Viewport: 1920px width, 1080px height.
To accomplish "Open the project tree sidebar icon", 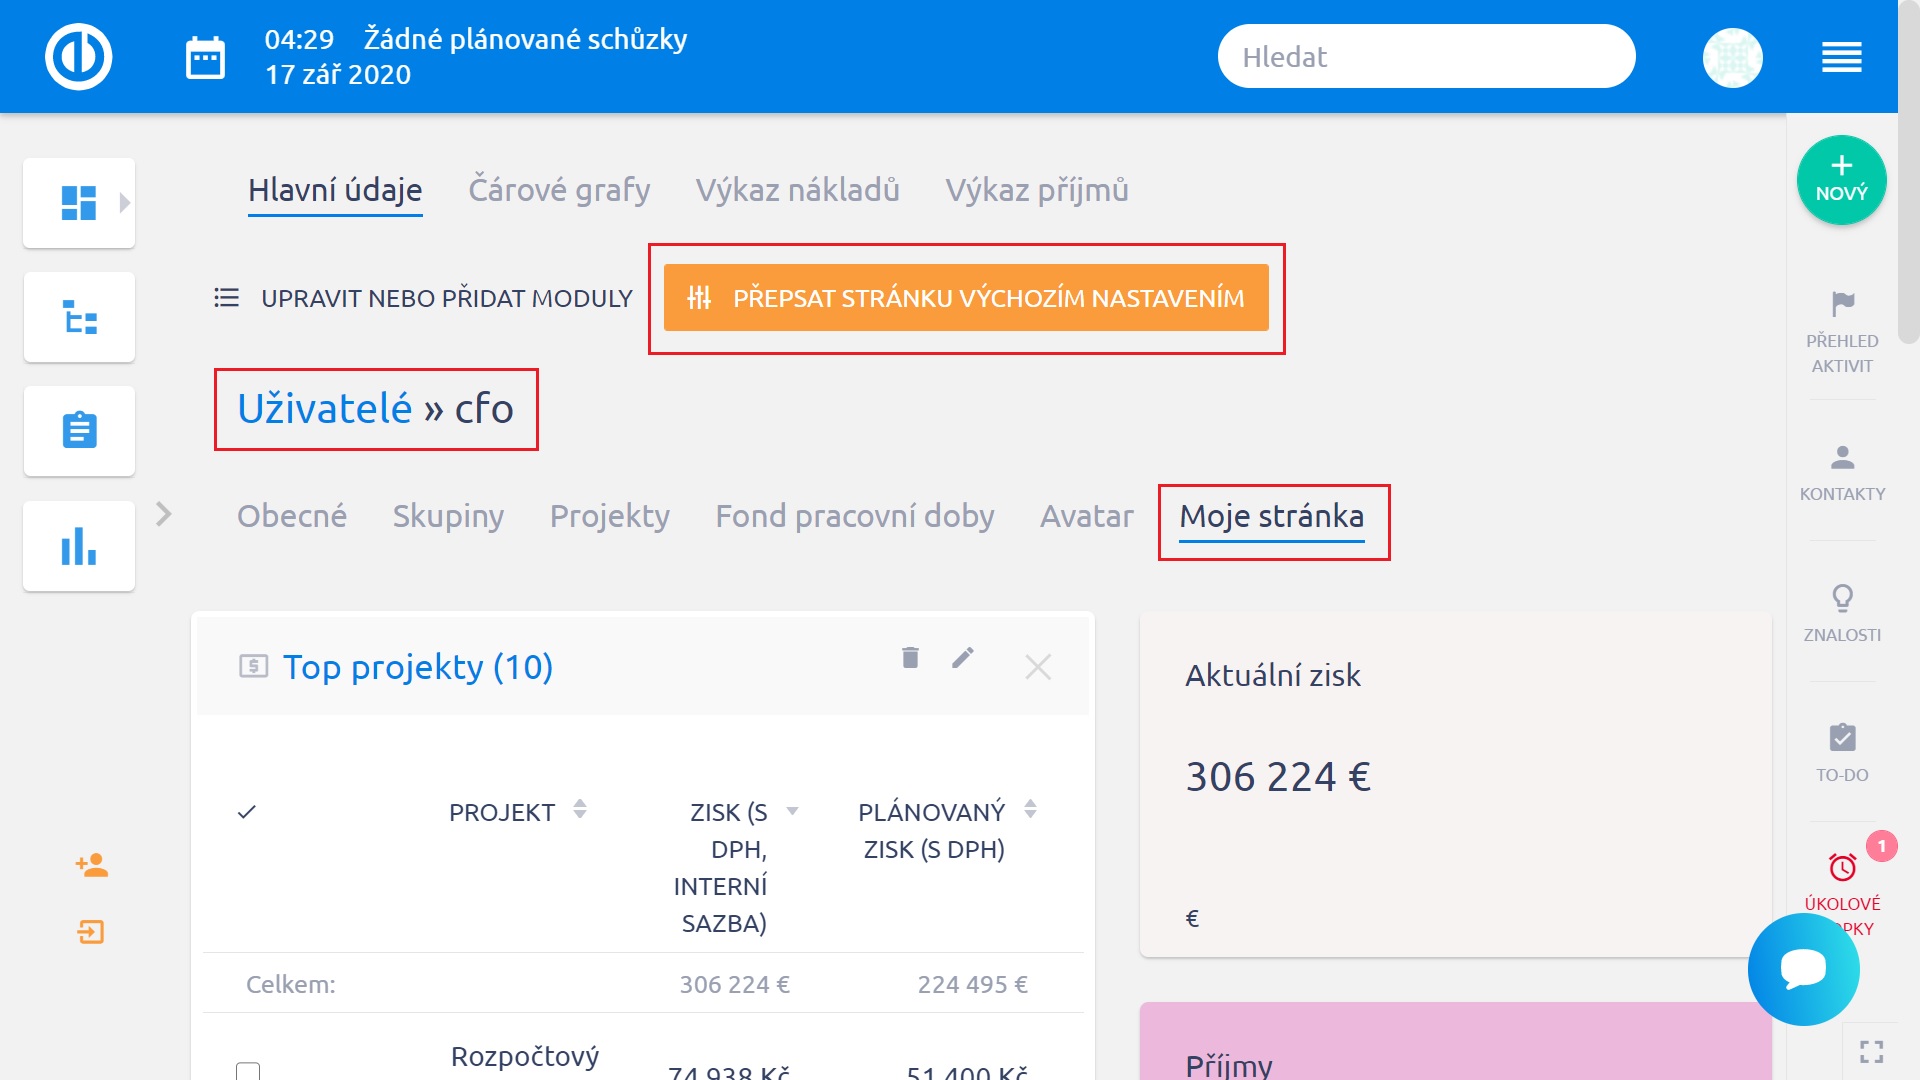I will tap(79, 318).
